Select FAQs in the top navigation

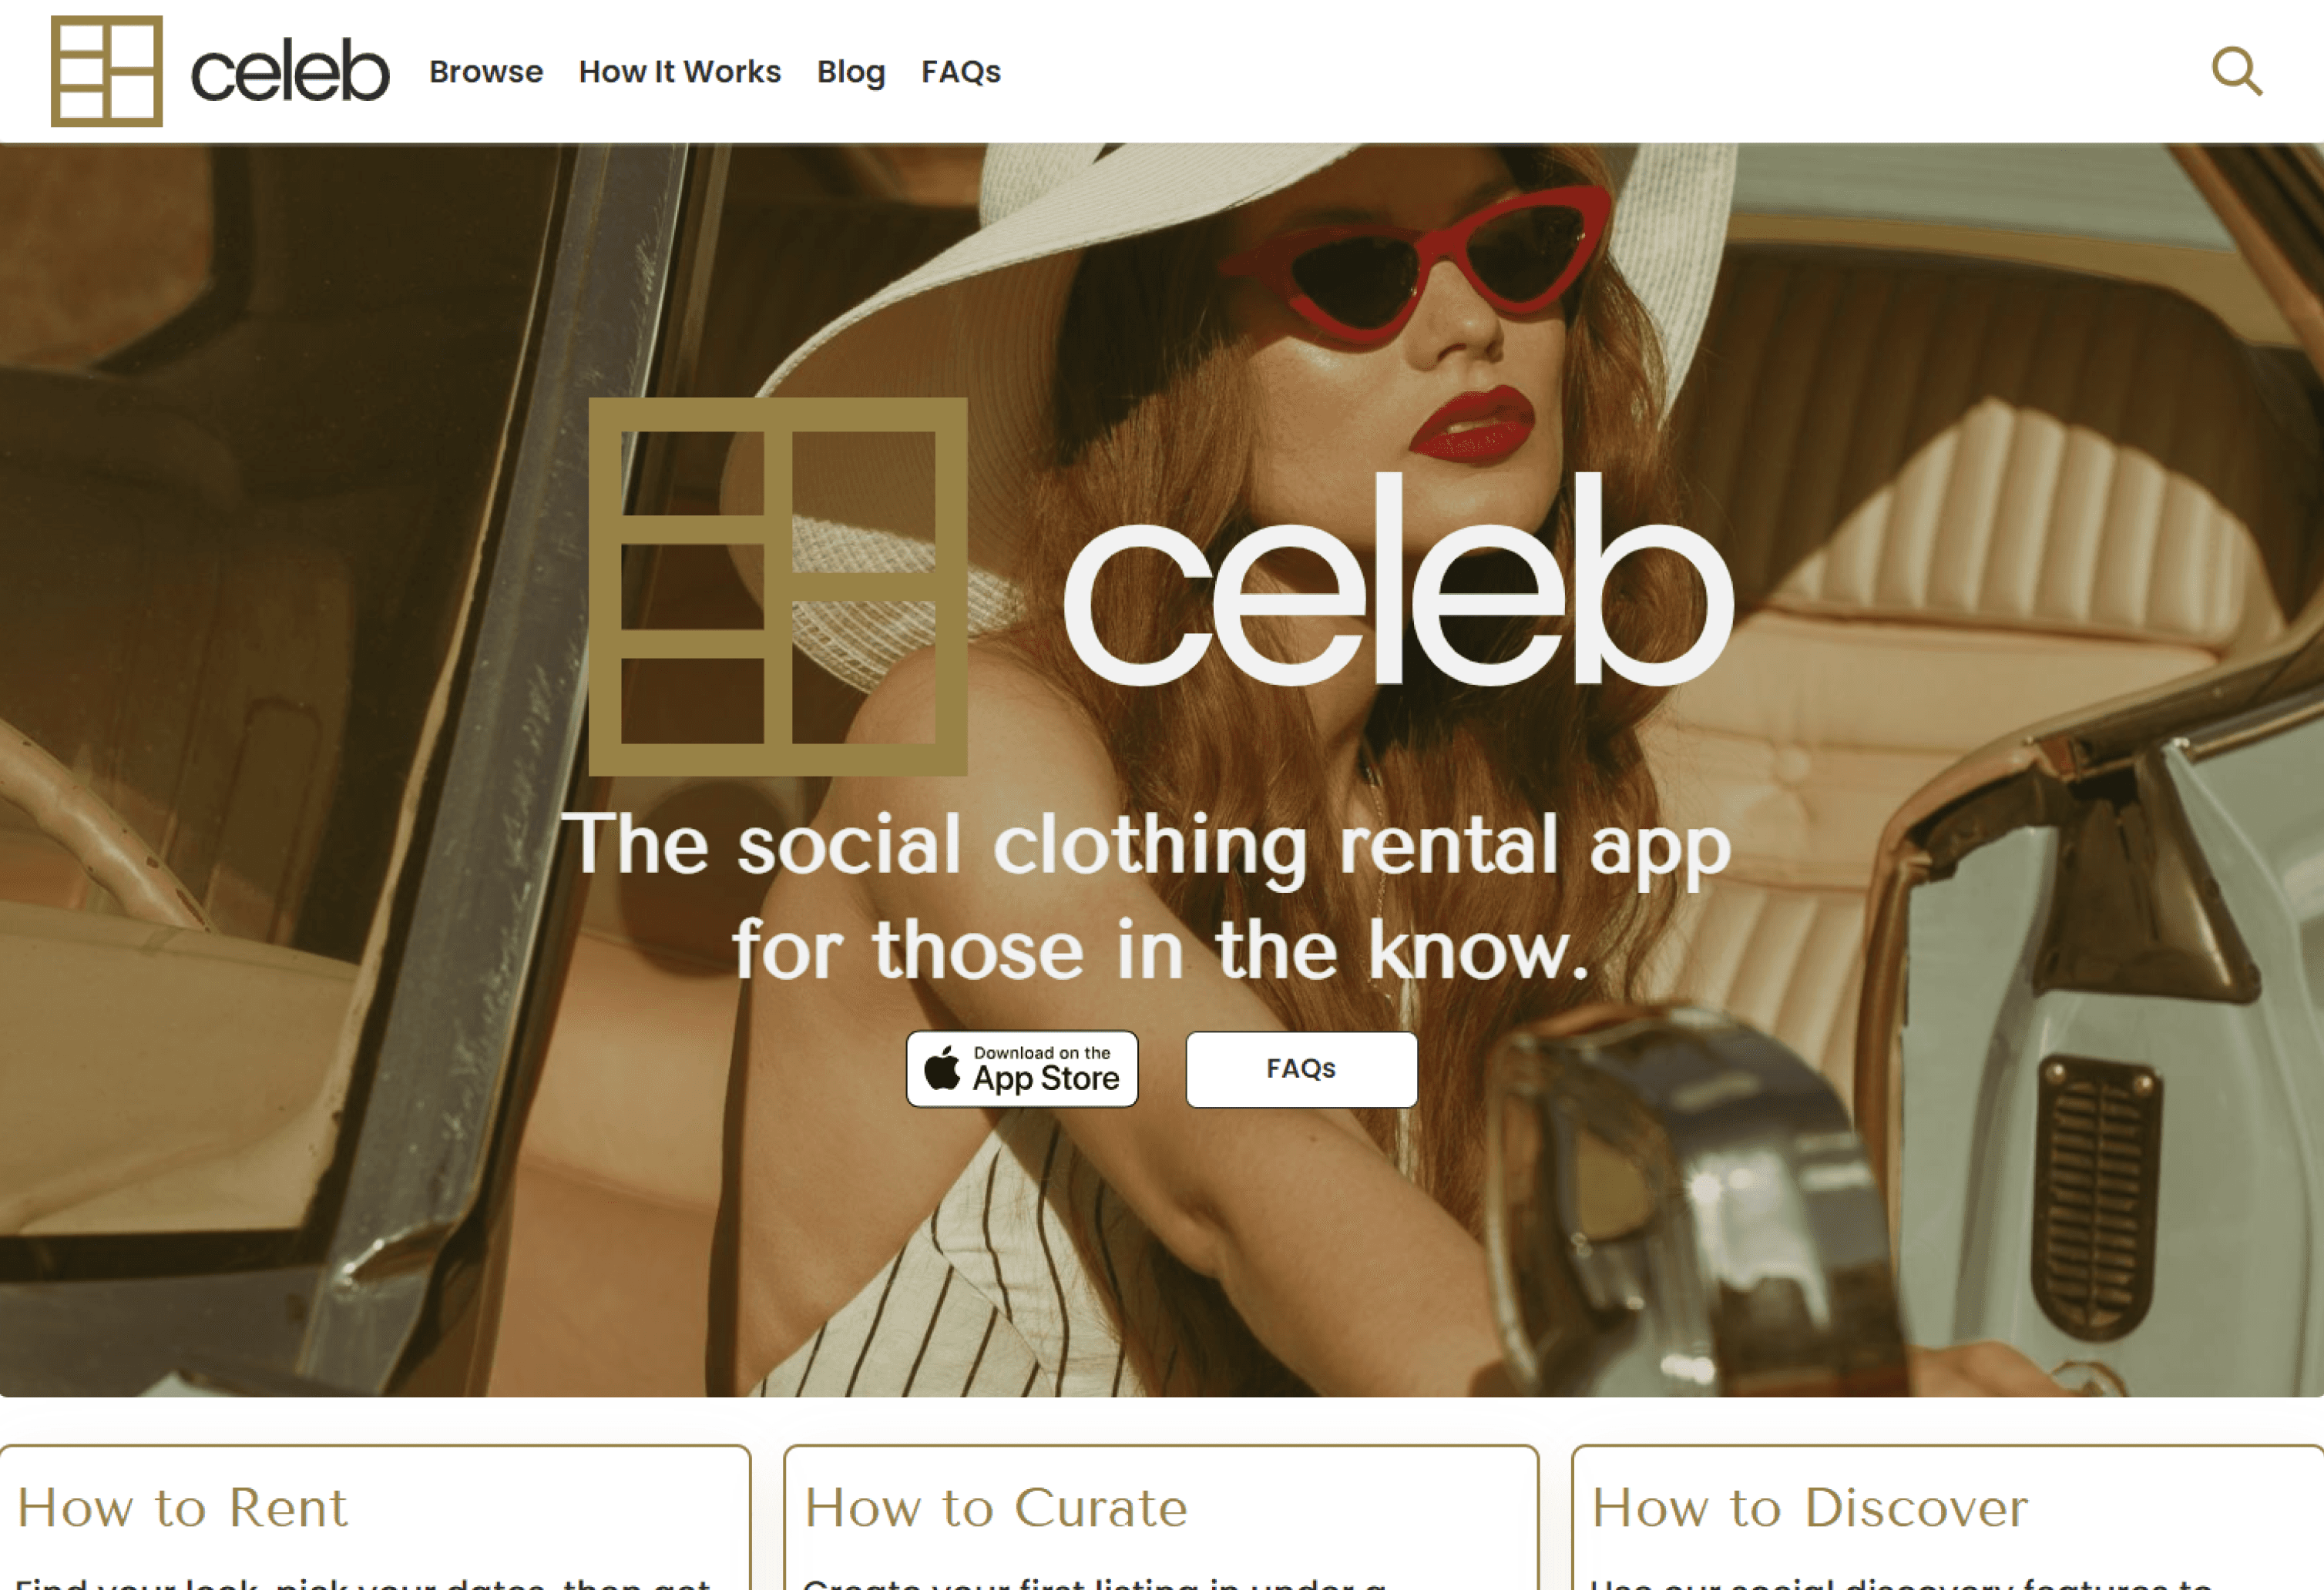(961, 72)
